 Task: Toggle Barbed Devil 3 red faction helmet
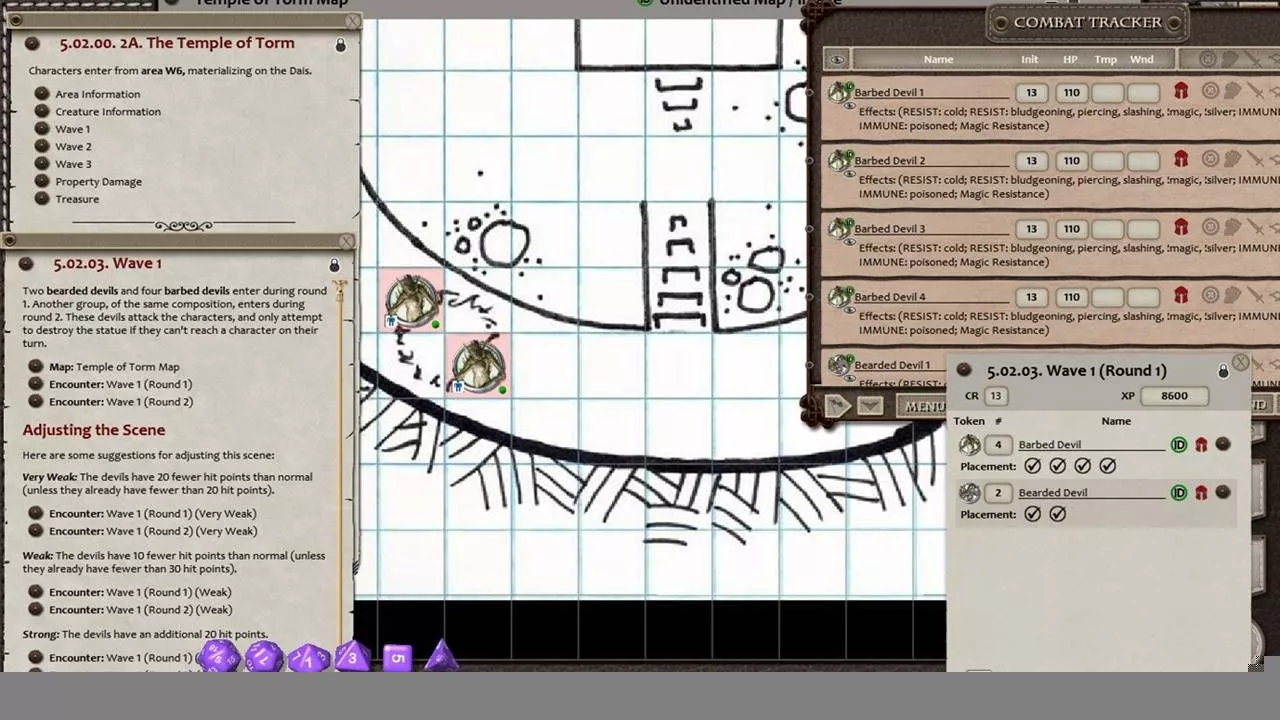(x=1181, y=228)
